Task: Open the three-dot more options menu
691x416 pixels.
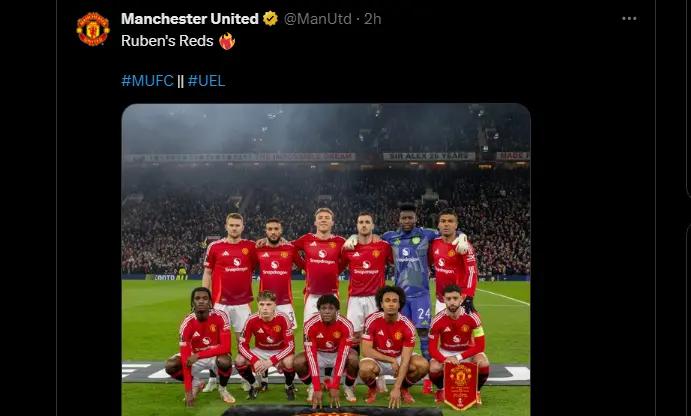Action: coord(629,19)
